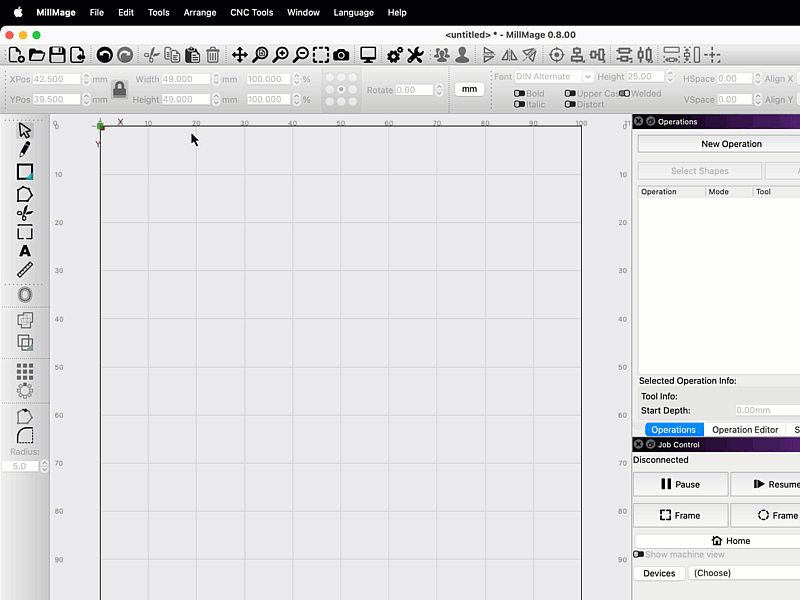This screenshot has height=600, width=800.
Task: Enable the Italic text switch
Action: 520,104
